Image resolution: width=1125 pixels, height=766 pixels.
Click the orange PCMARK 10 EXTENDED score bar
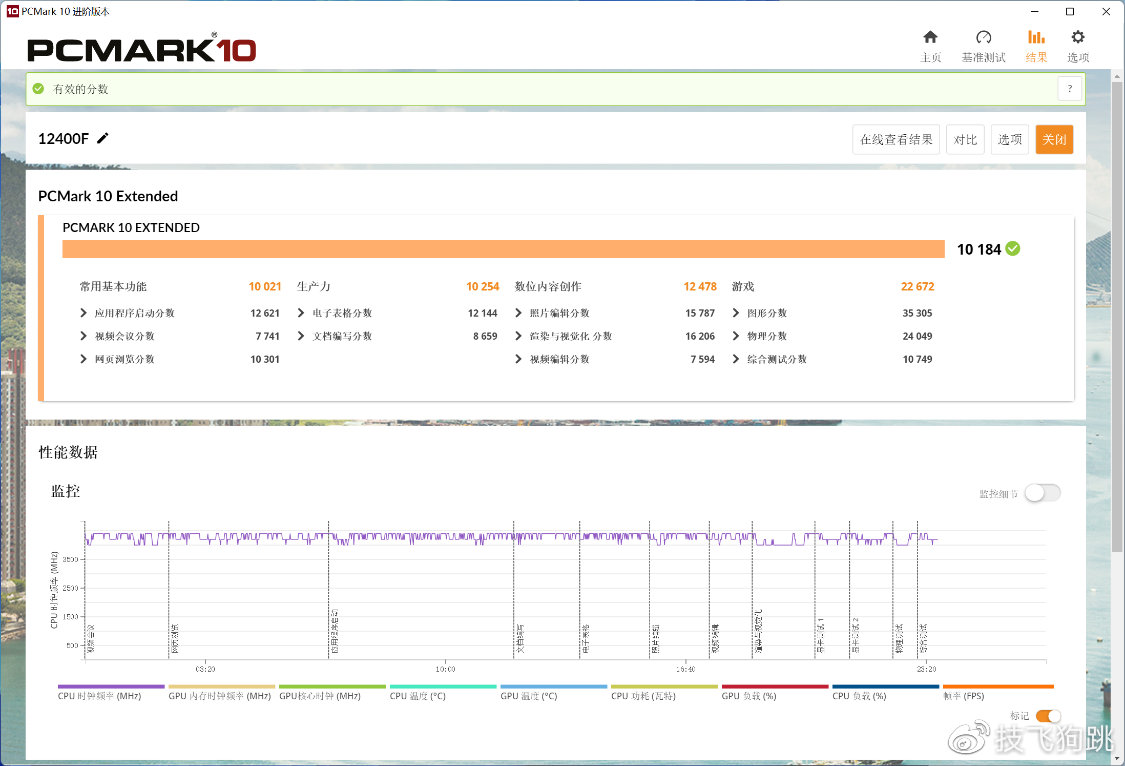pos(504,249)
